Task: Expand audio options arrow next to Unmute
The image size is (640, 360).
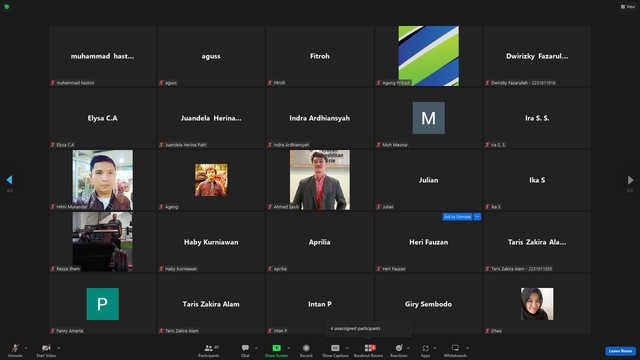Action: pos(26,348)
